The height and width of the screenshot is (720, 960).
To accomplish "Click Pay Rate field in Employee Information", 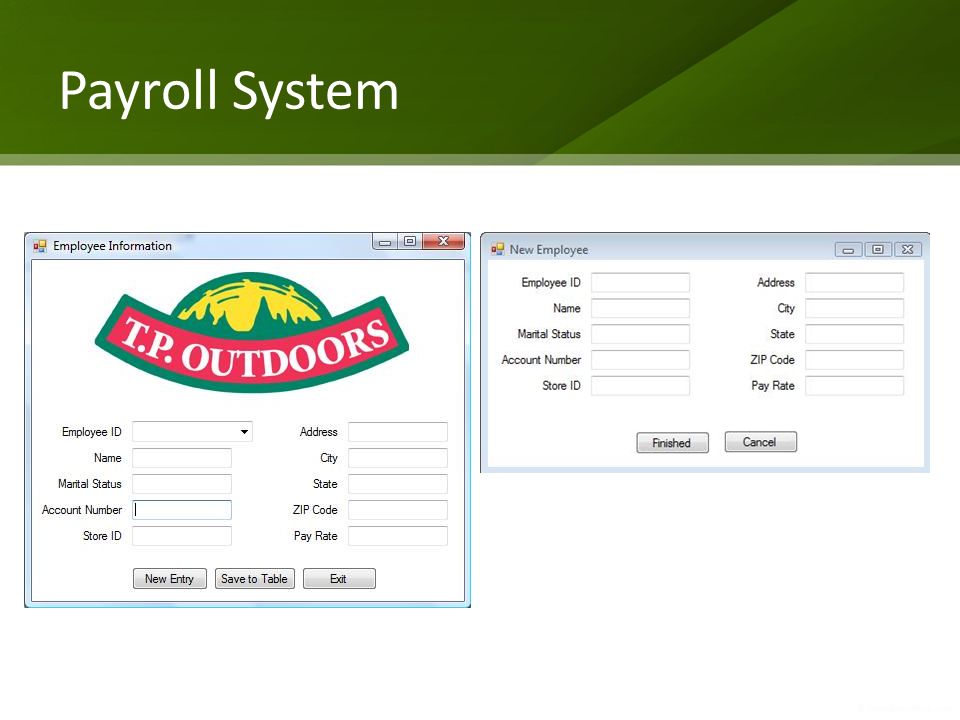I will (x=398, y=536).
